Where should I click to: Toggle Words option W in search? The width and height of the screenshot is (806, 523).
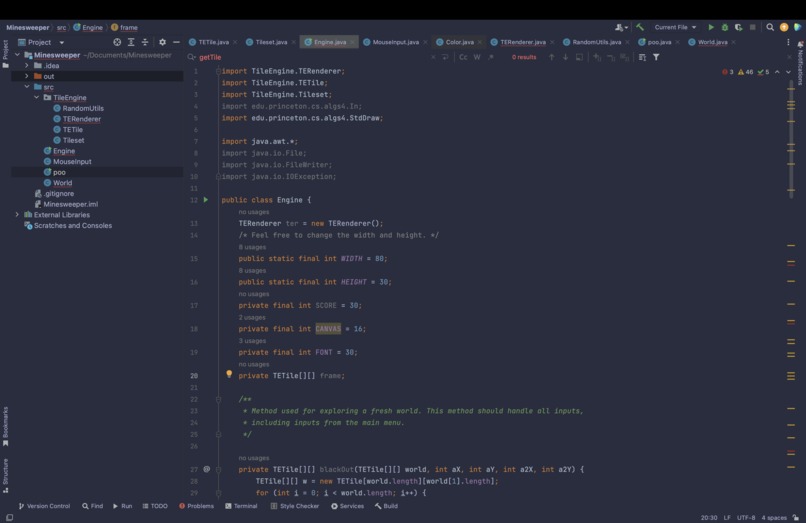477,57
